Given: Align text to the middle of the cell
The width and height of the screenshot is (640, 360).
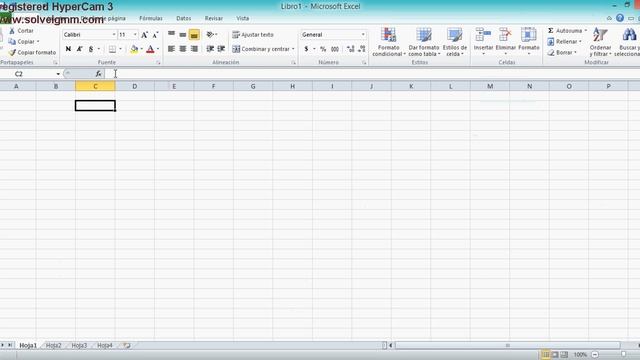Looking at the screenshot, I should 183,35.
